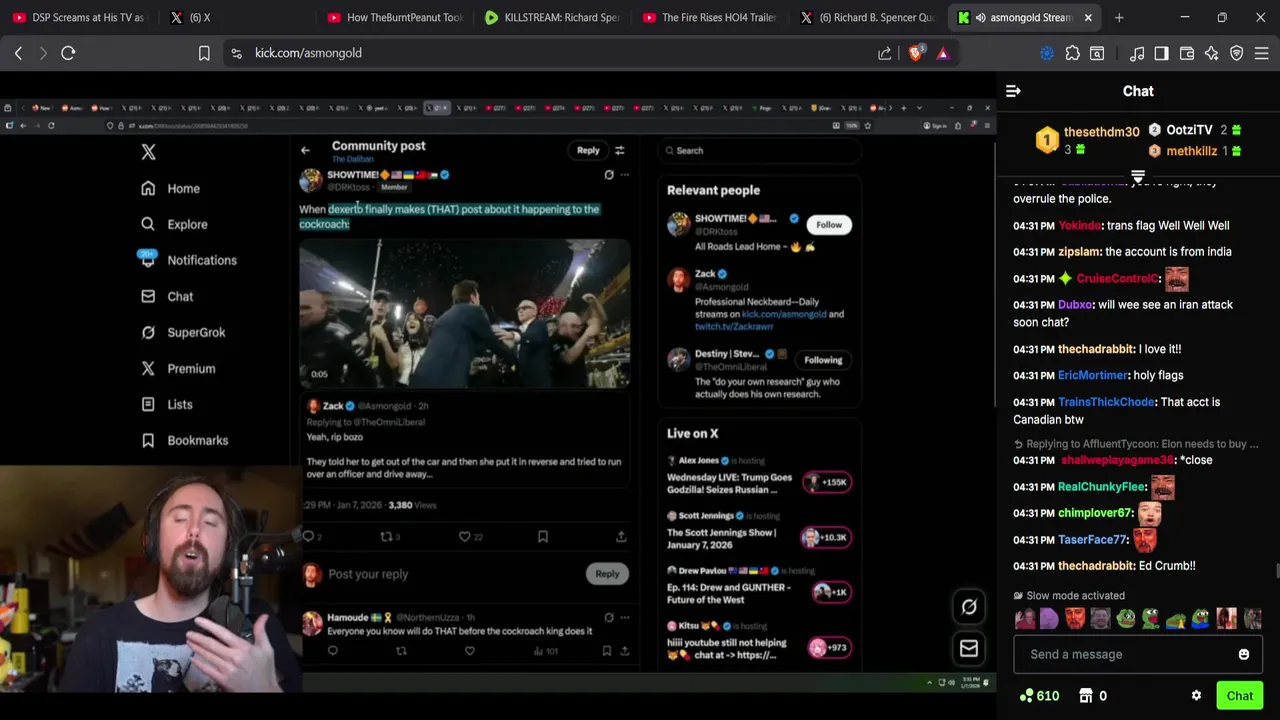This screenshot has width=1280, height=720.
Task: Open the Brave Rewards triangle icon
Action: [x=942, y=53]
